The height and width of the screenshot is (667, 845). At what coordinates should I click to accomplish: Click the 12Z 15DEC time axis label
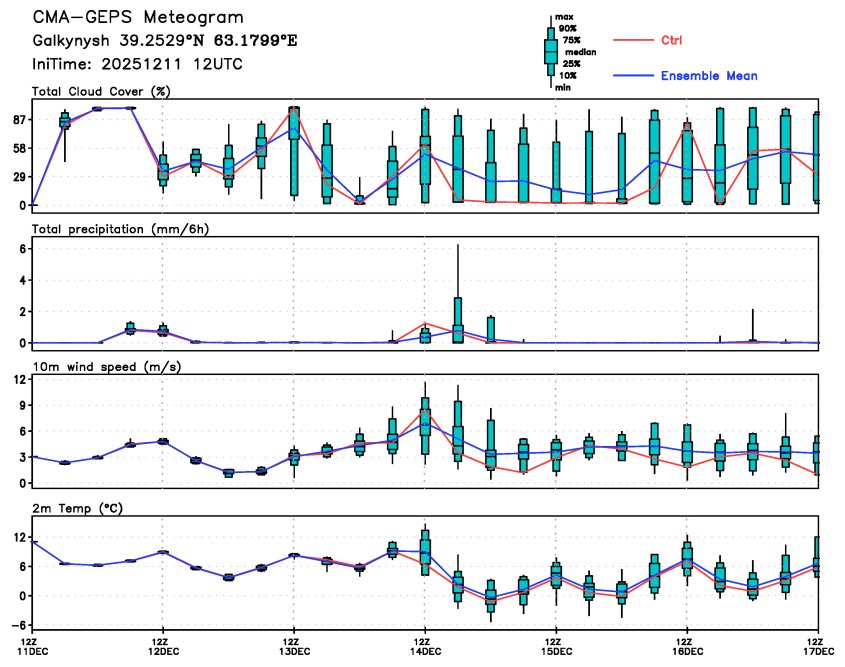pos(558,647)
